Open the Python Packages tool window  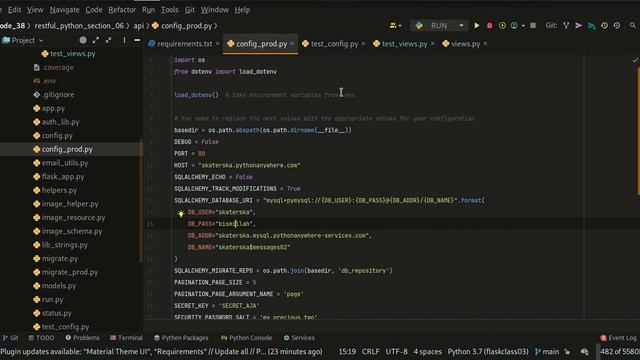click(x=181, y=338)
